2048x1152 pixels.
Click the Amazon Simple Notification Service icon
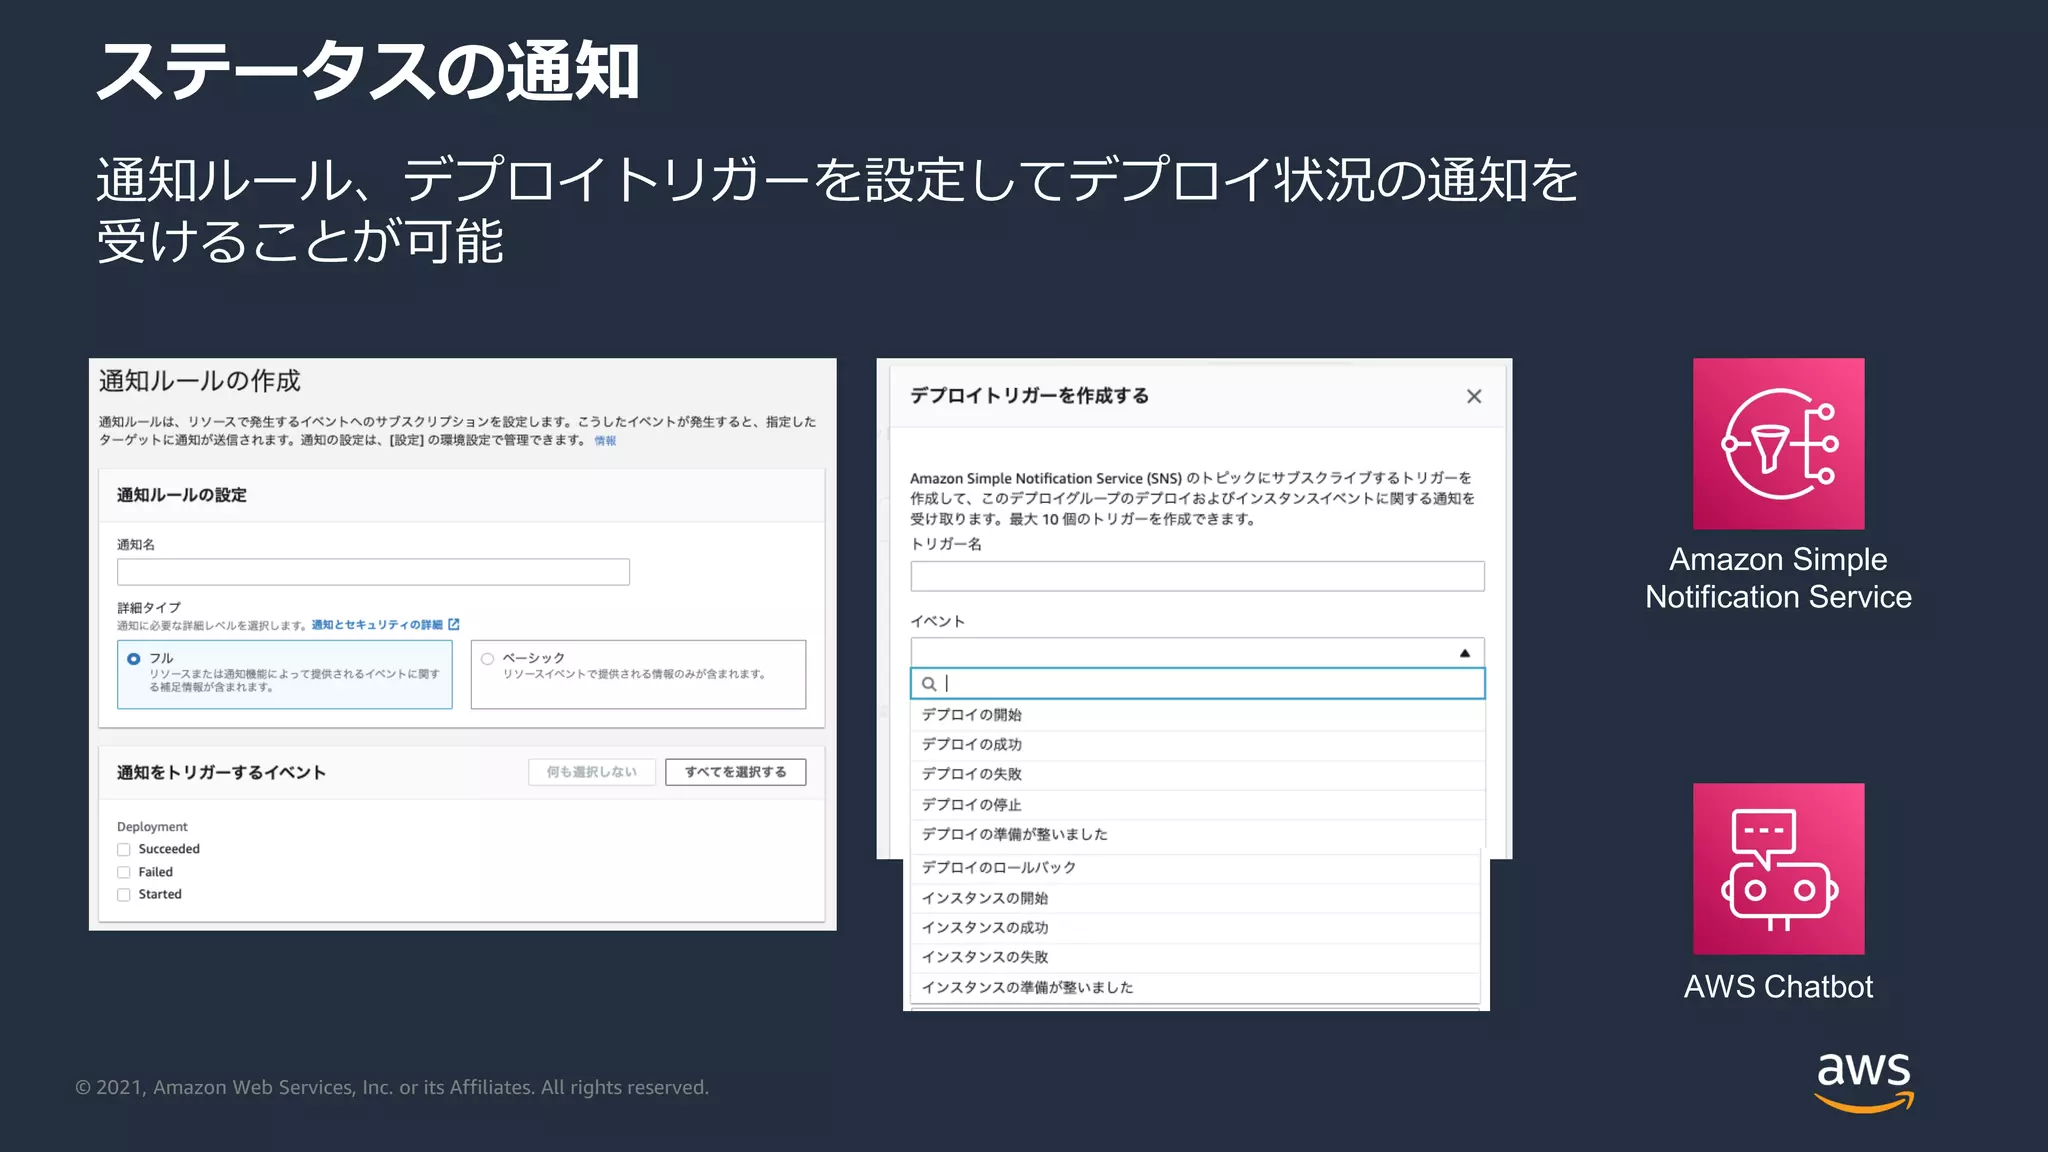[1778, 443]
